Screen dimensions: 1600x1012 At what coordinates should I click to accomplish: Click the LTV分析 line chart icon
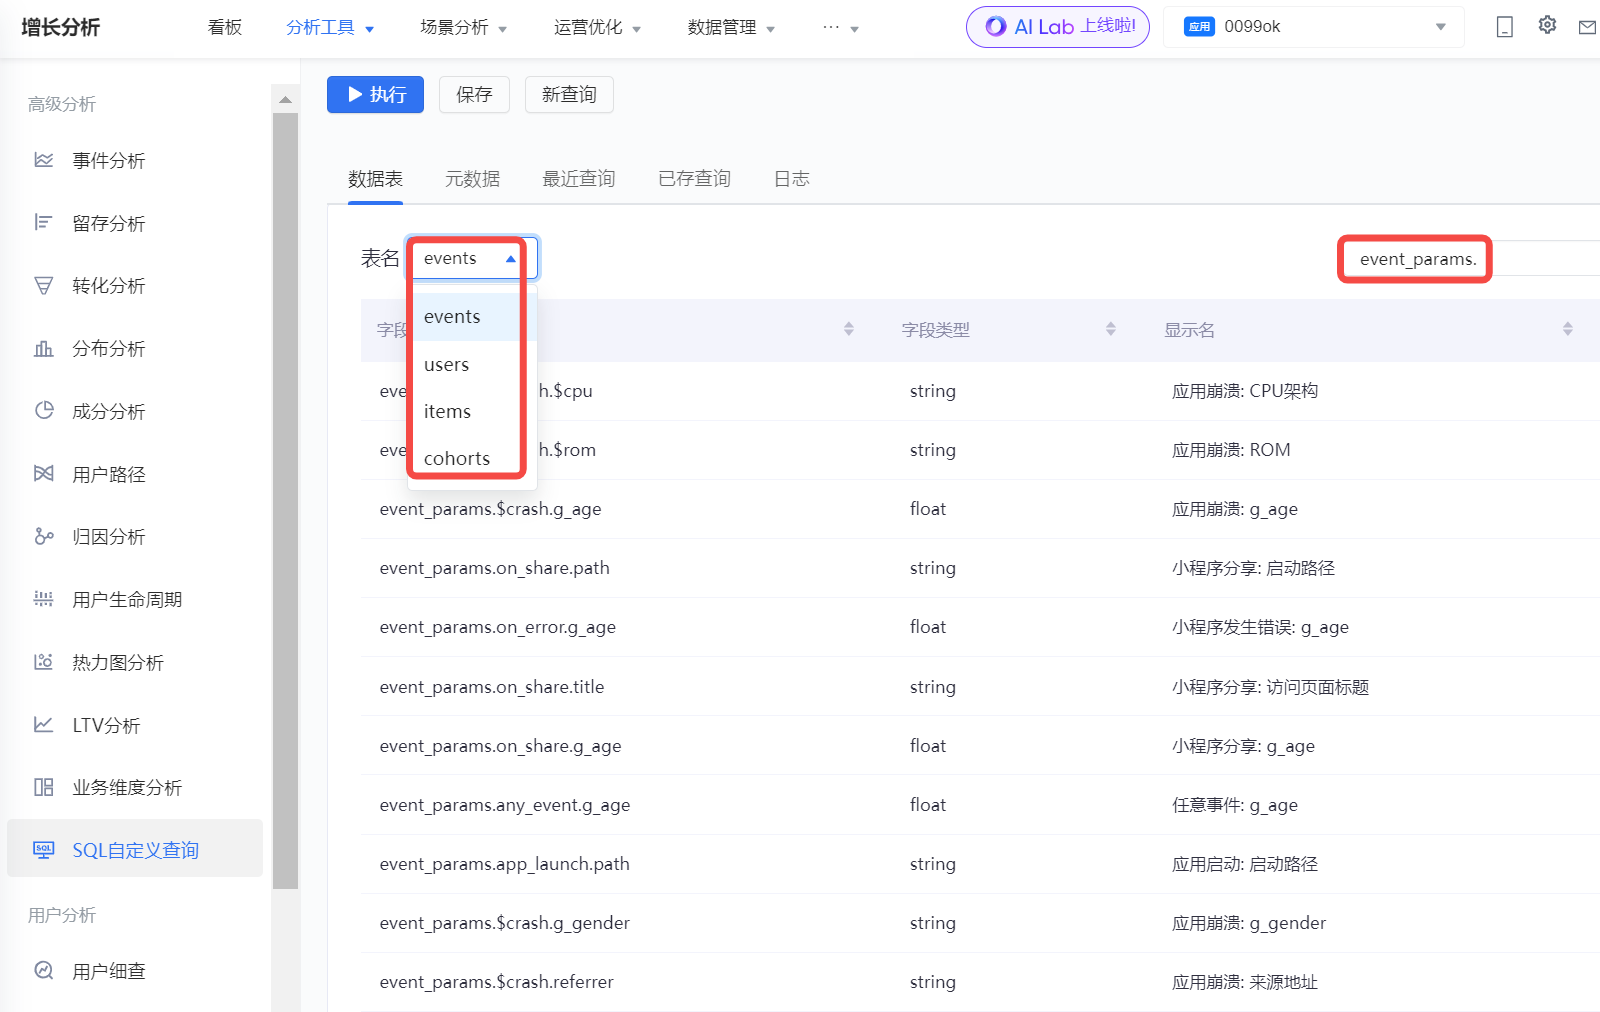click(x=43, y=725)
